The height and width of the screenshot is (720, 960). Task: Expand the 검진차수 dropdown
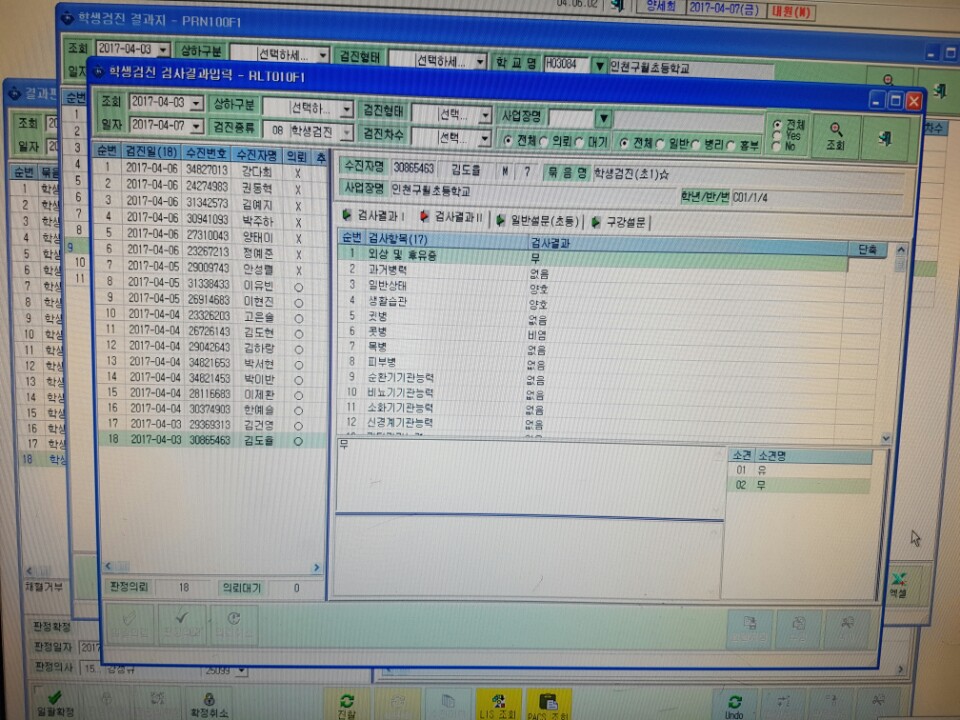click(451, 137)
